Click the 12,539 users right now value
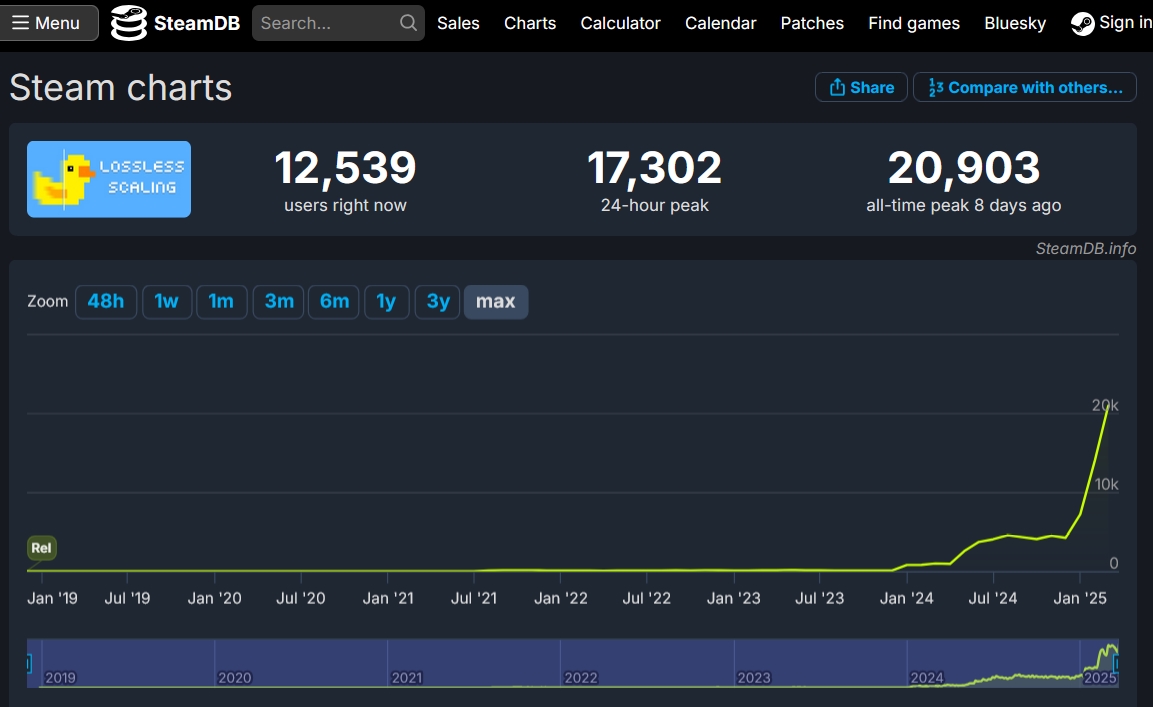 point(345,168)
